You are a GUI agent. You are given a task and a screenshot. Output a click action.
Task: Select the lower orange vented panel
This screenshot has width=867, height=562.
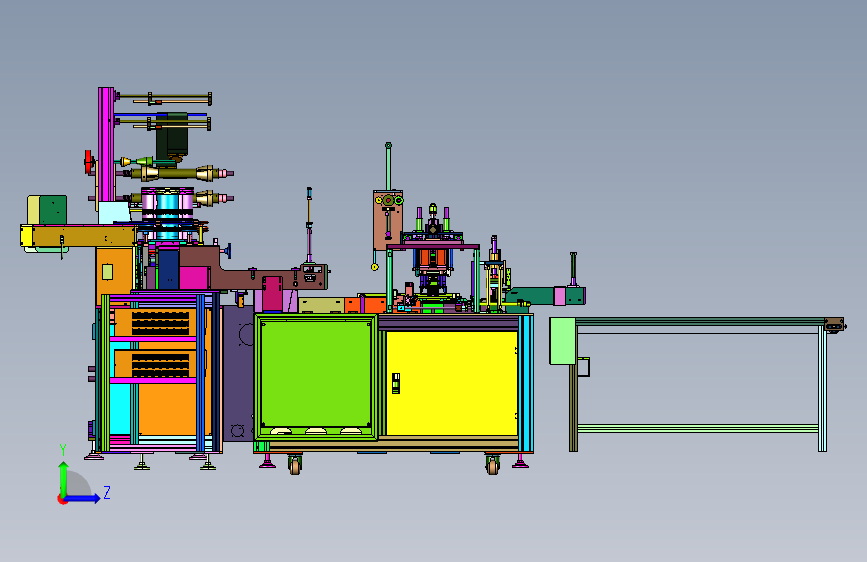tap(155, 364)
